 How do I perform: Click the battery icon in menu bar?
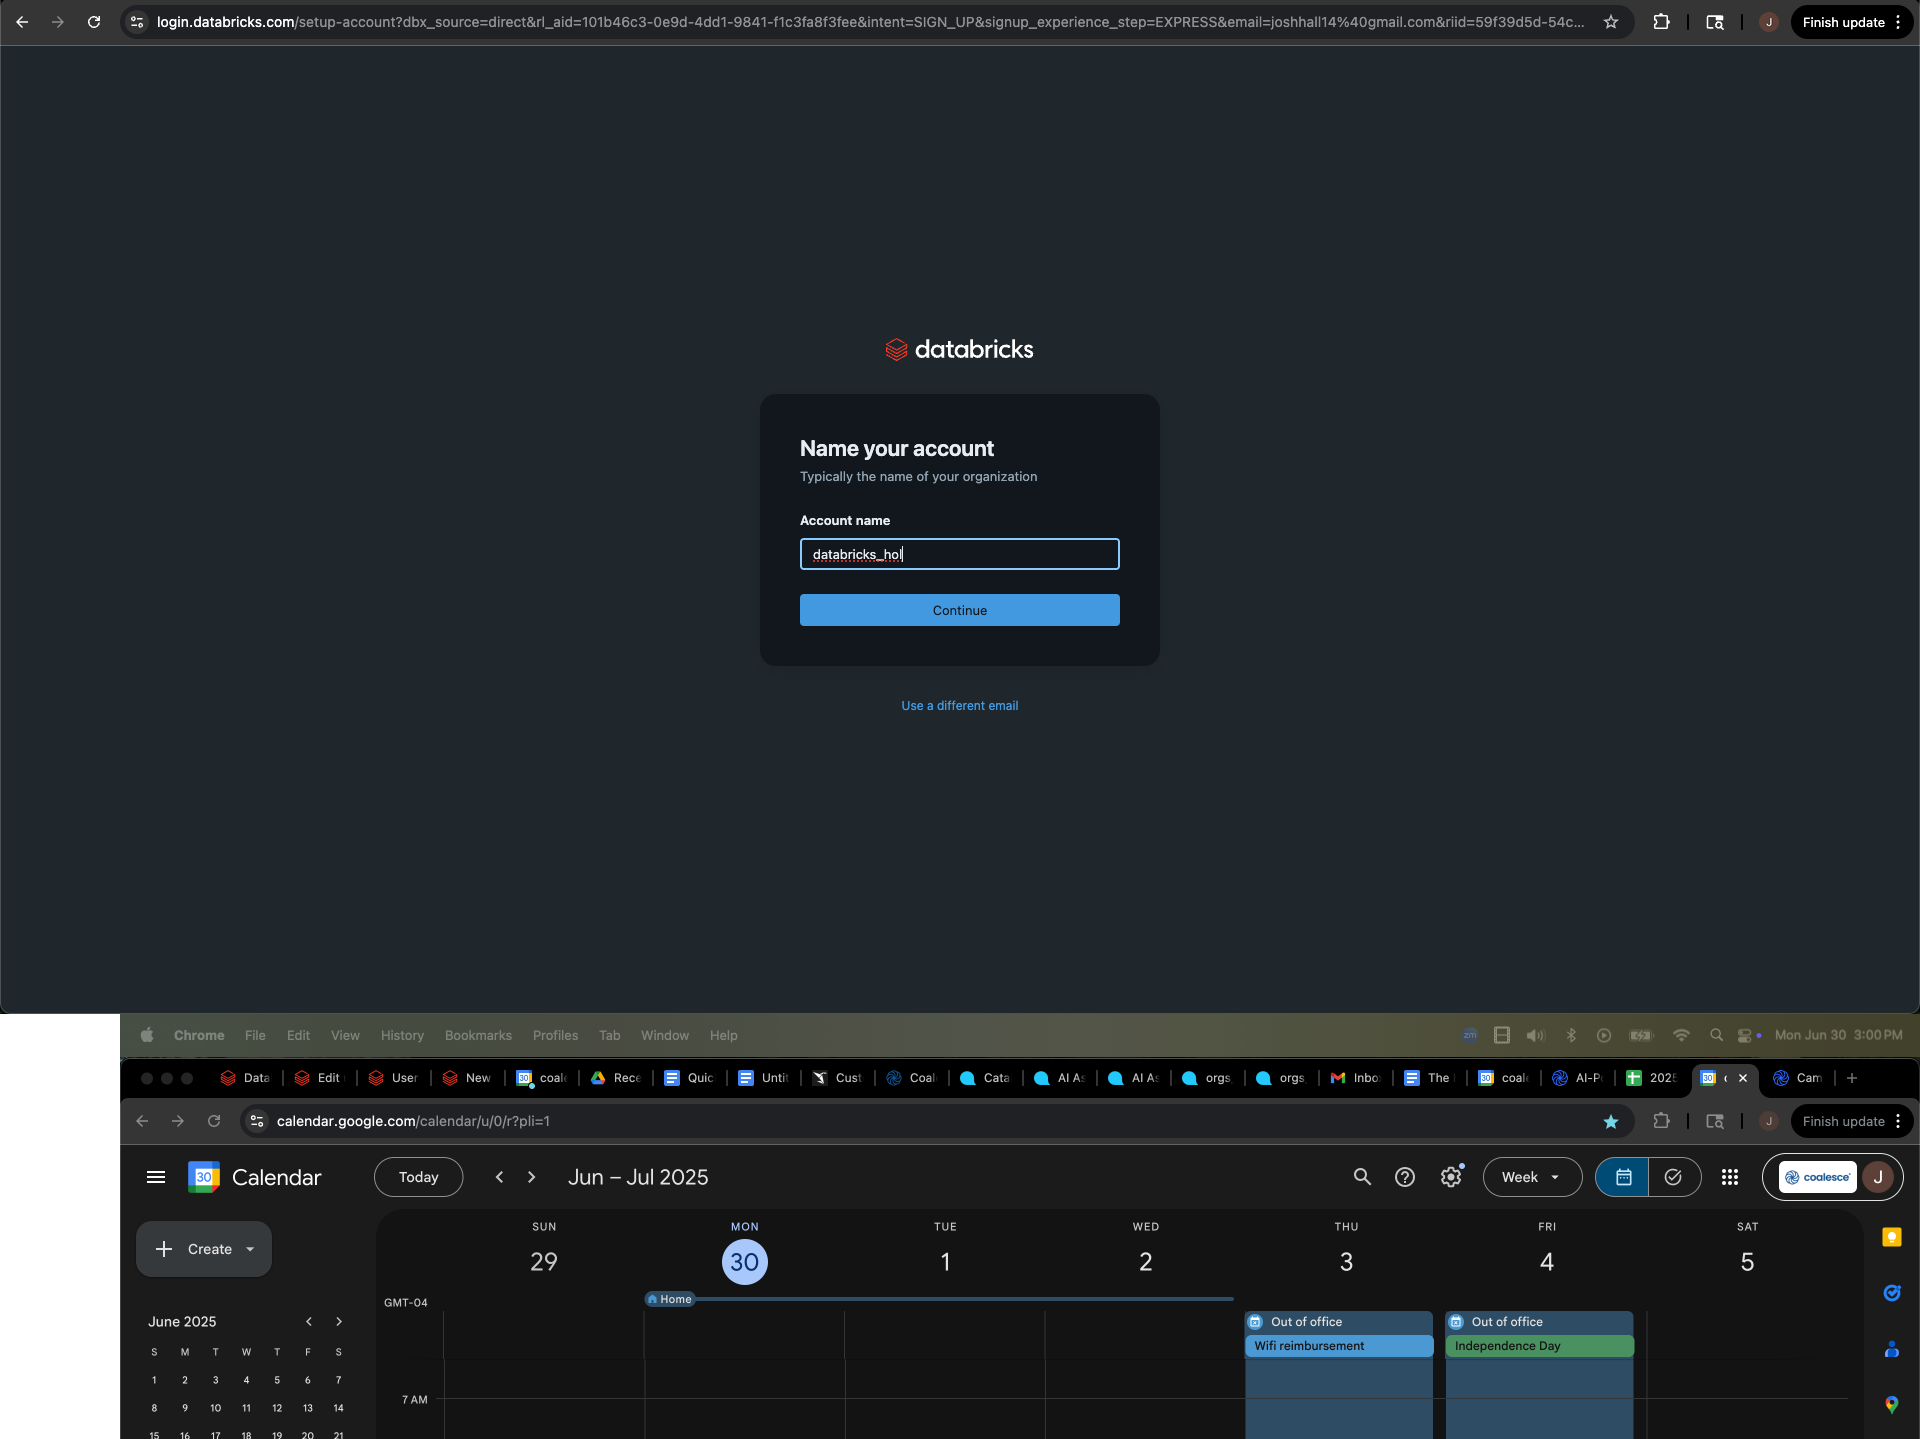point(1641,1035)
